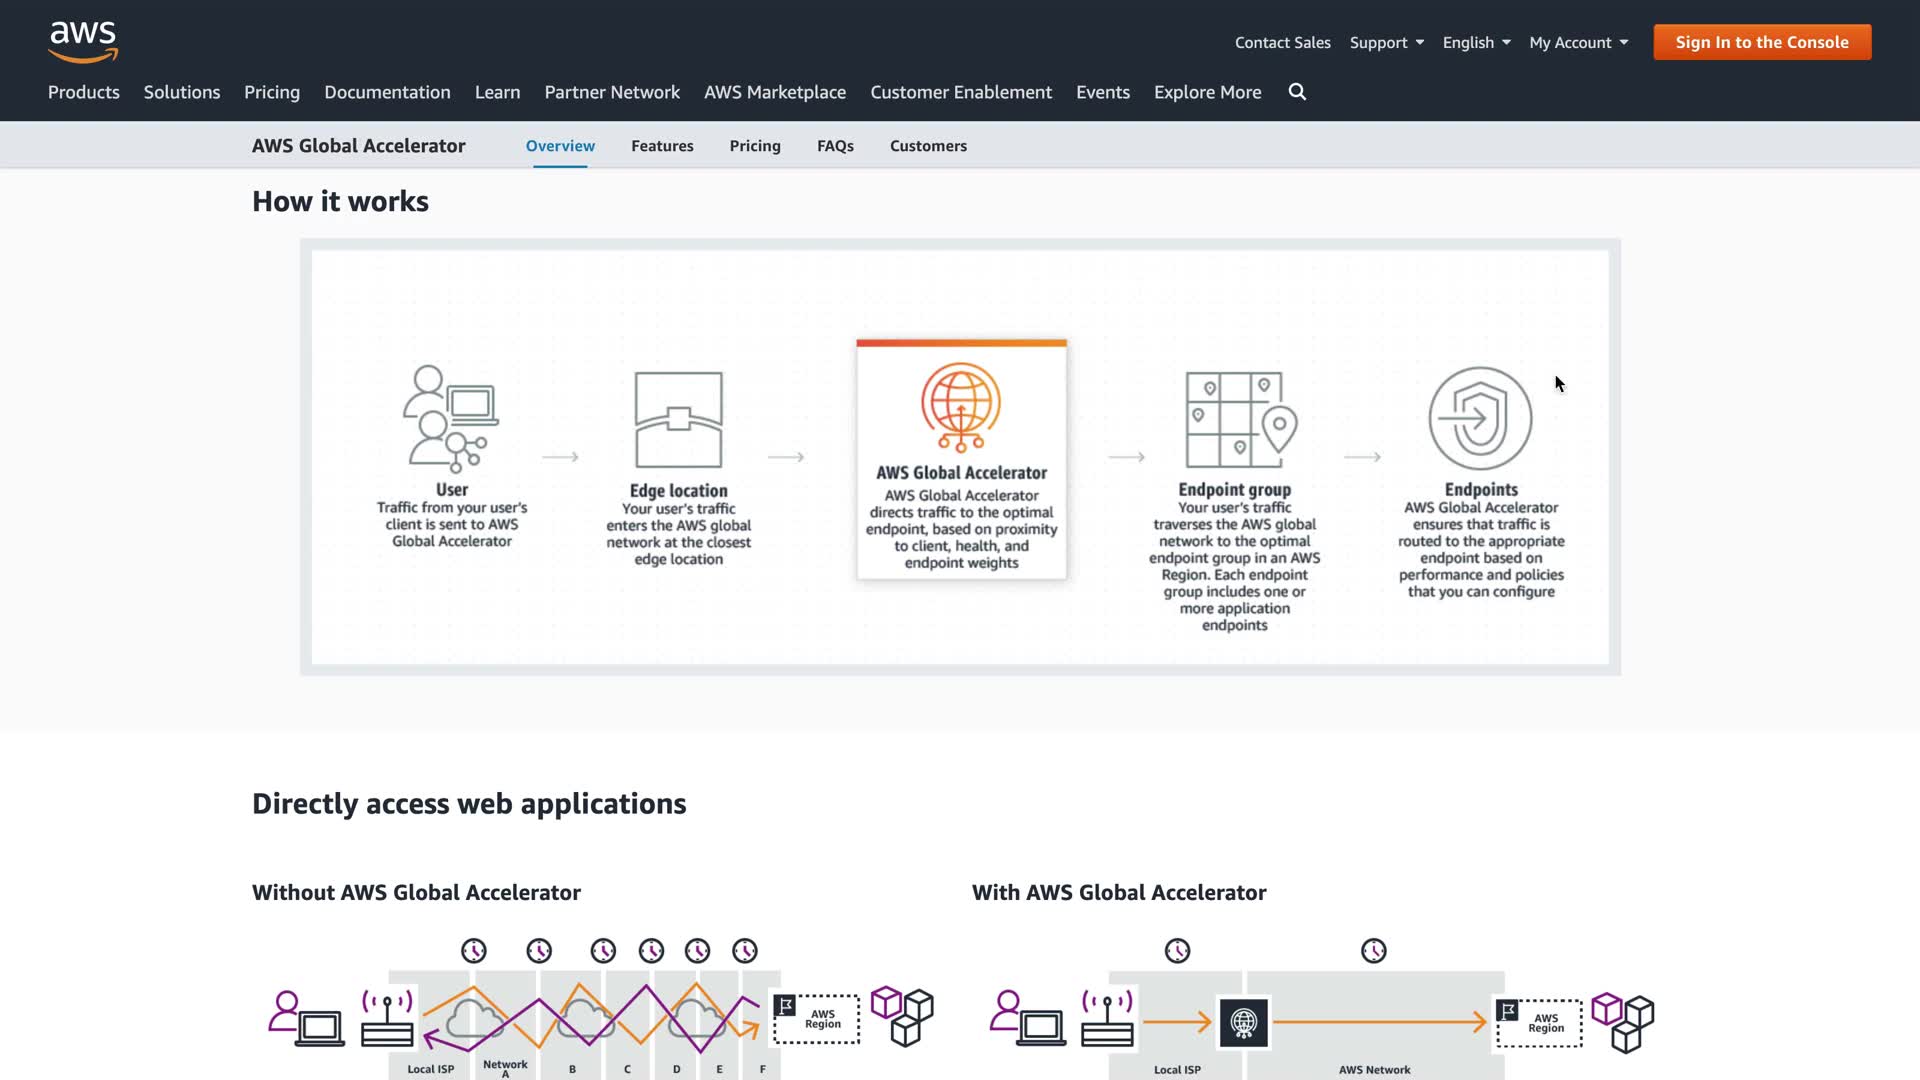Click the Contact Sales link
This screenshot has height=1080, width=1920.
point(1282,42)
